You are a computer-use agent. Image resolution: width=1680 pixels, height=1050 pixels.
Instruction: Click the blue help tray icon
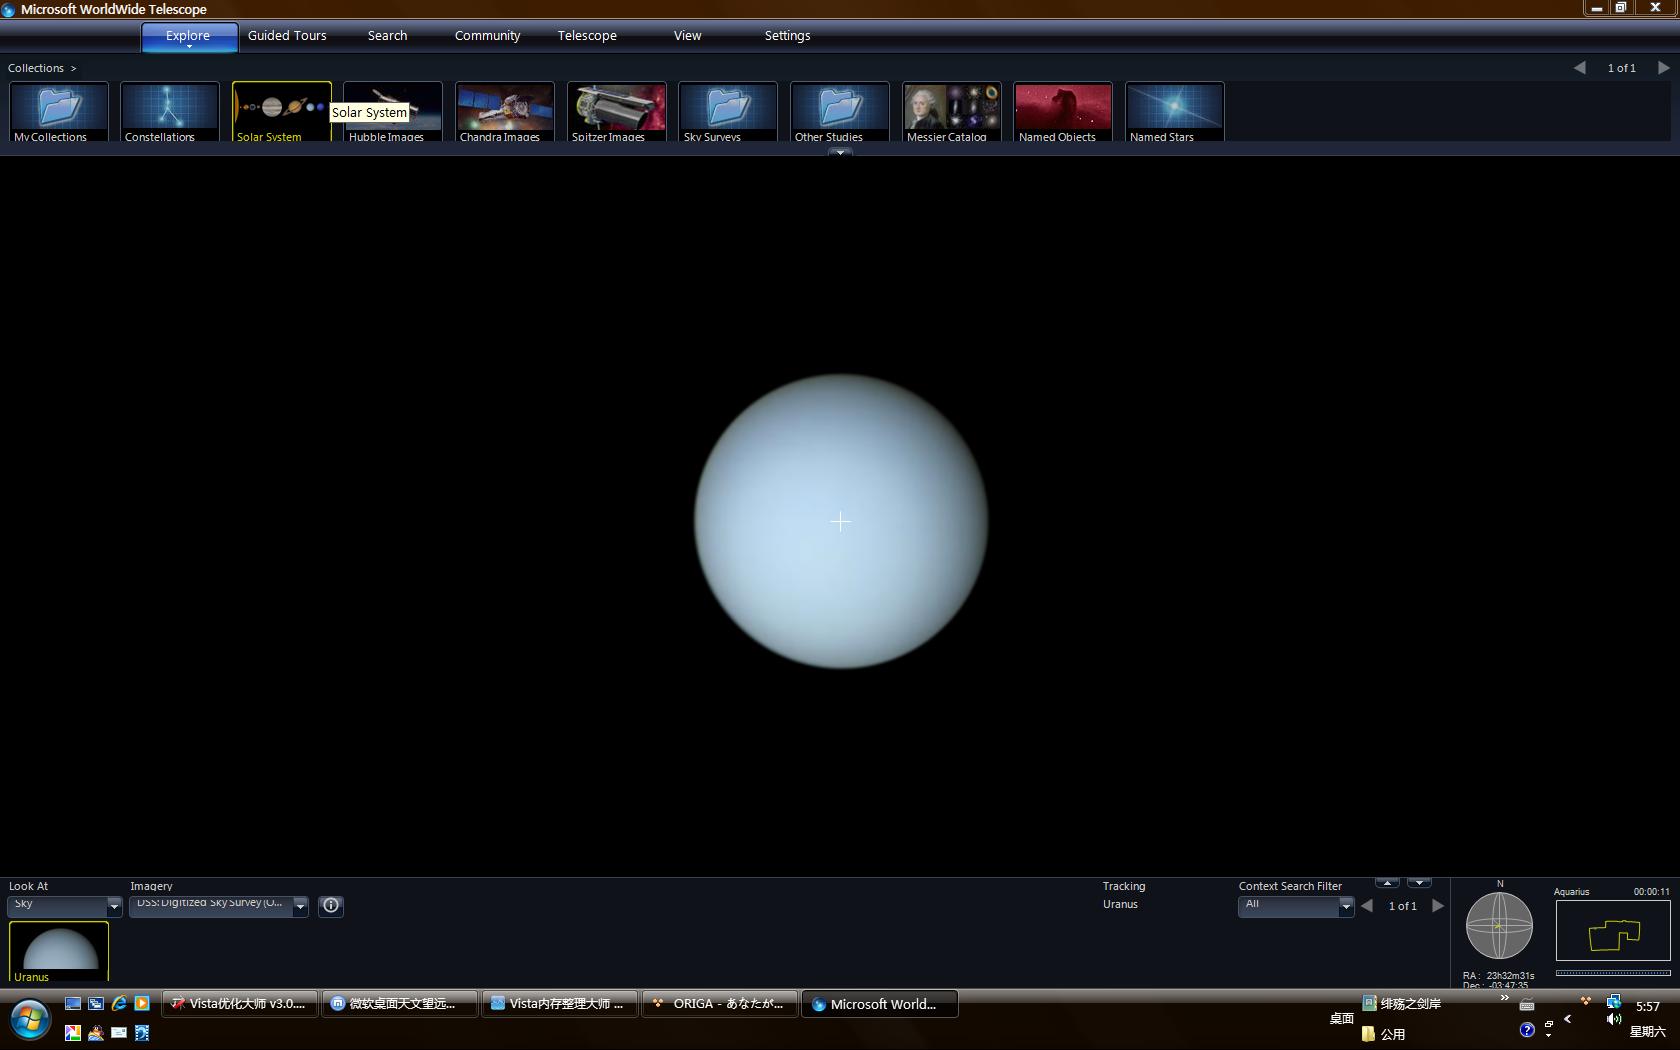pyautogui.click(x=1527, y=1030)
